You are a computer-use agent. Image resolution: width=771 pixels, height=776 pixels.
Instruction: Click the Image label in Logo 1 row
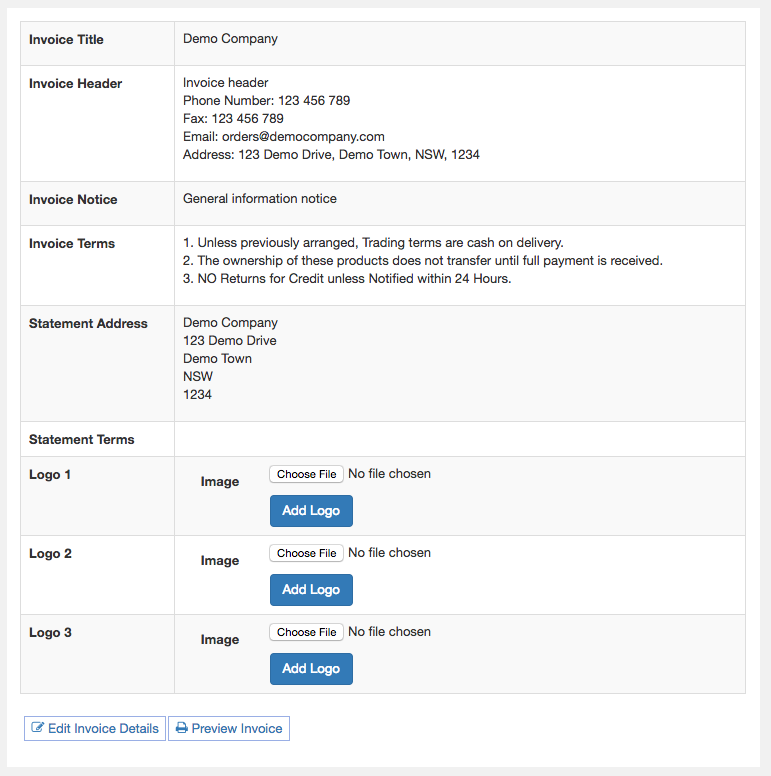click(x=220, y=482)
